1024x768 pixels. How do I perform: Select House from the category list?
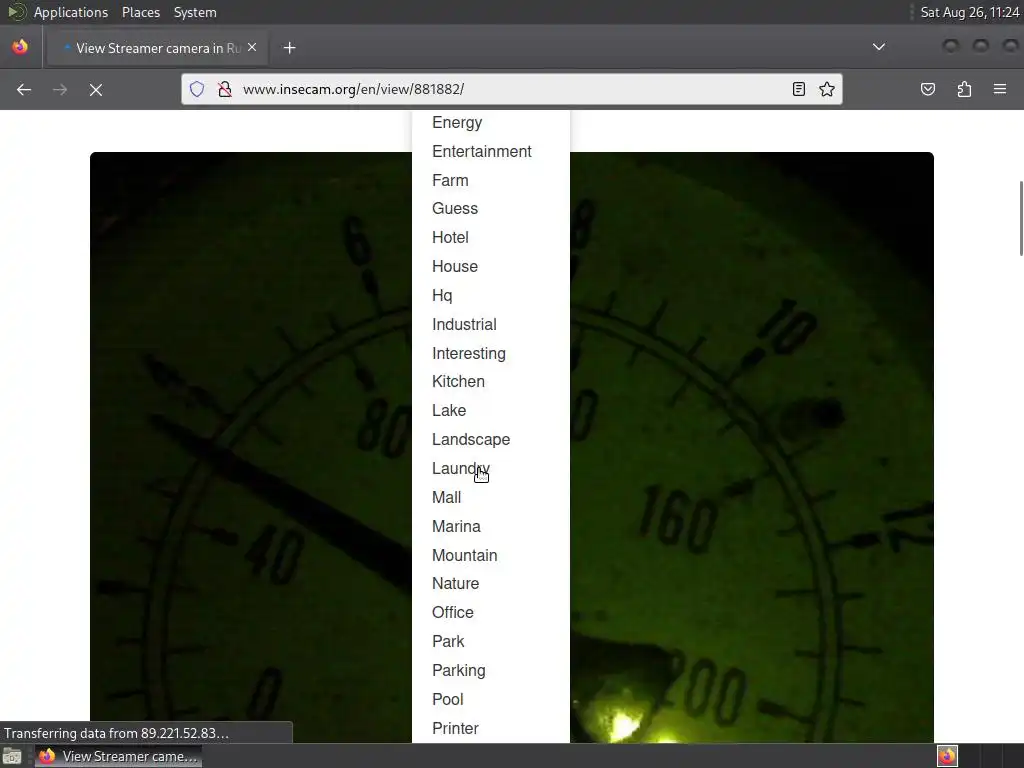click(x=455, y=266)
